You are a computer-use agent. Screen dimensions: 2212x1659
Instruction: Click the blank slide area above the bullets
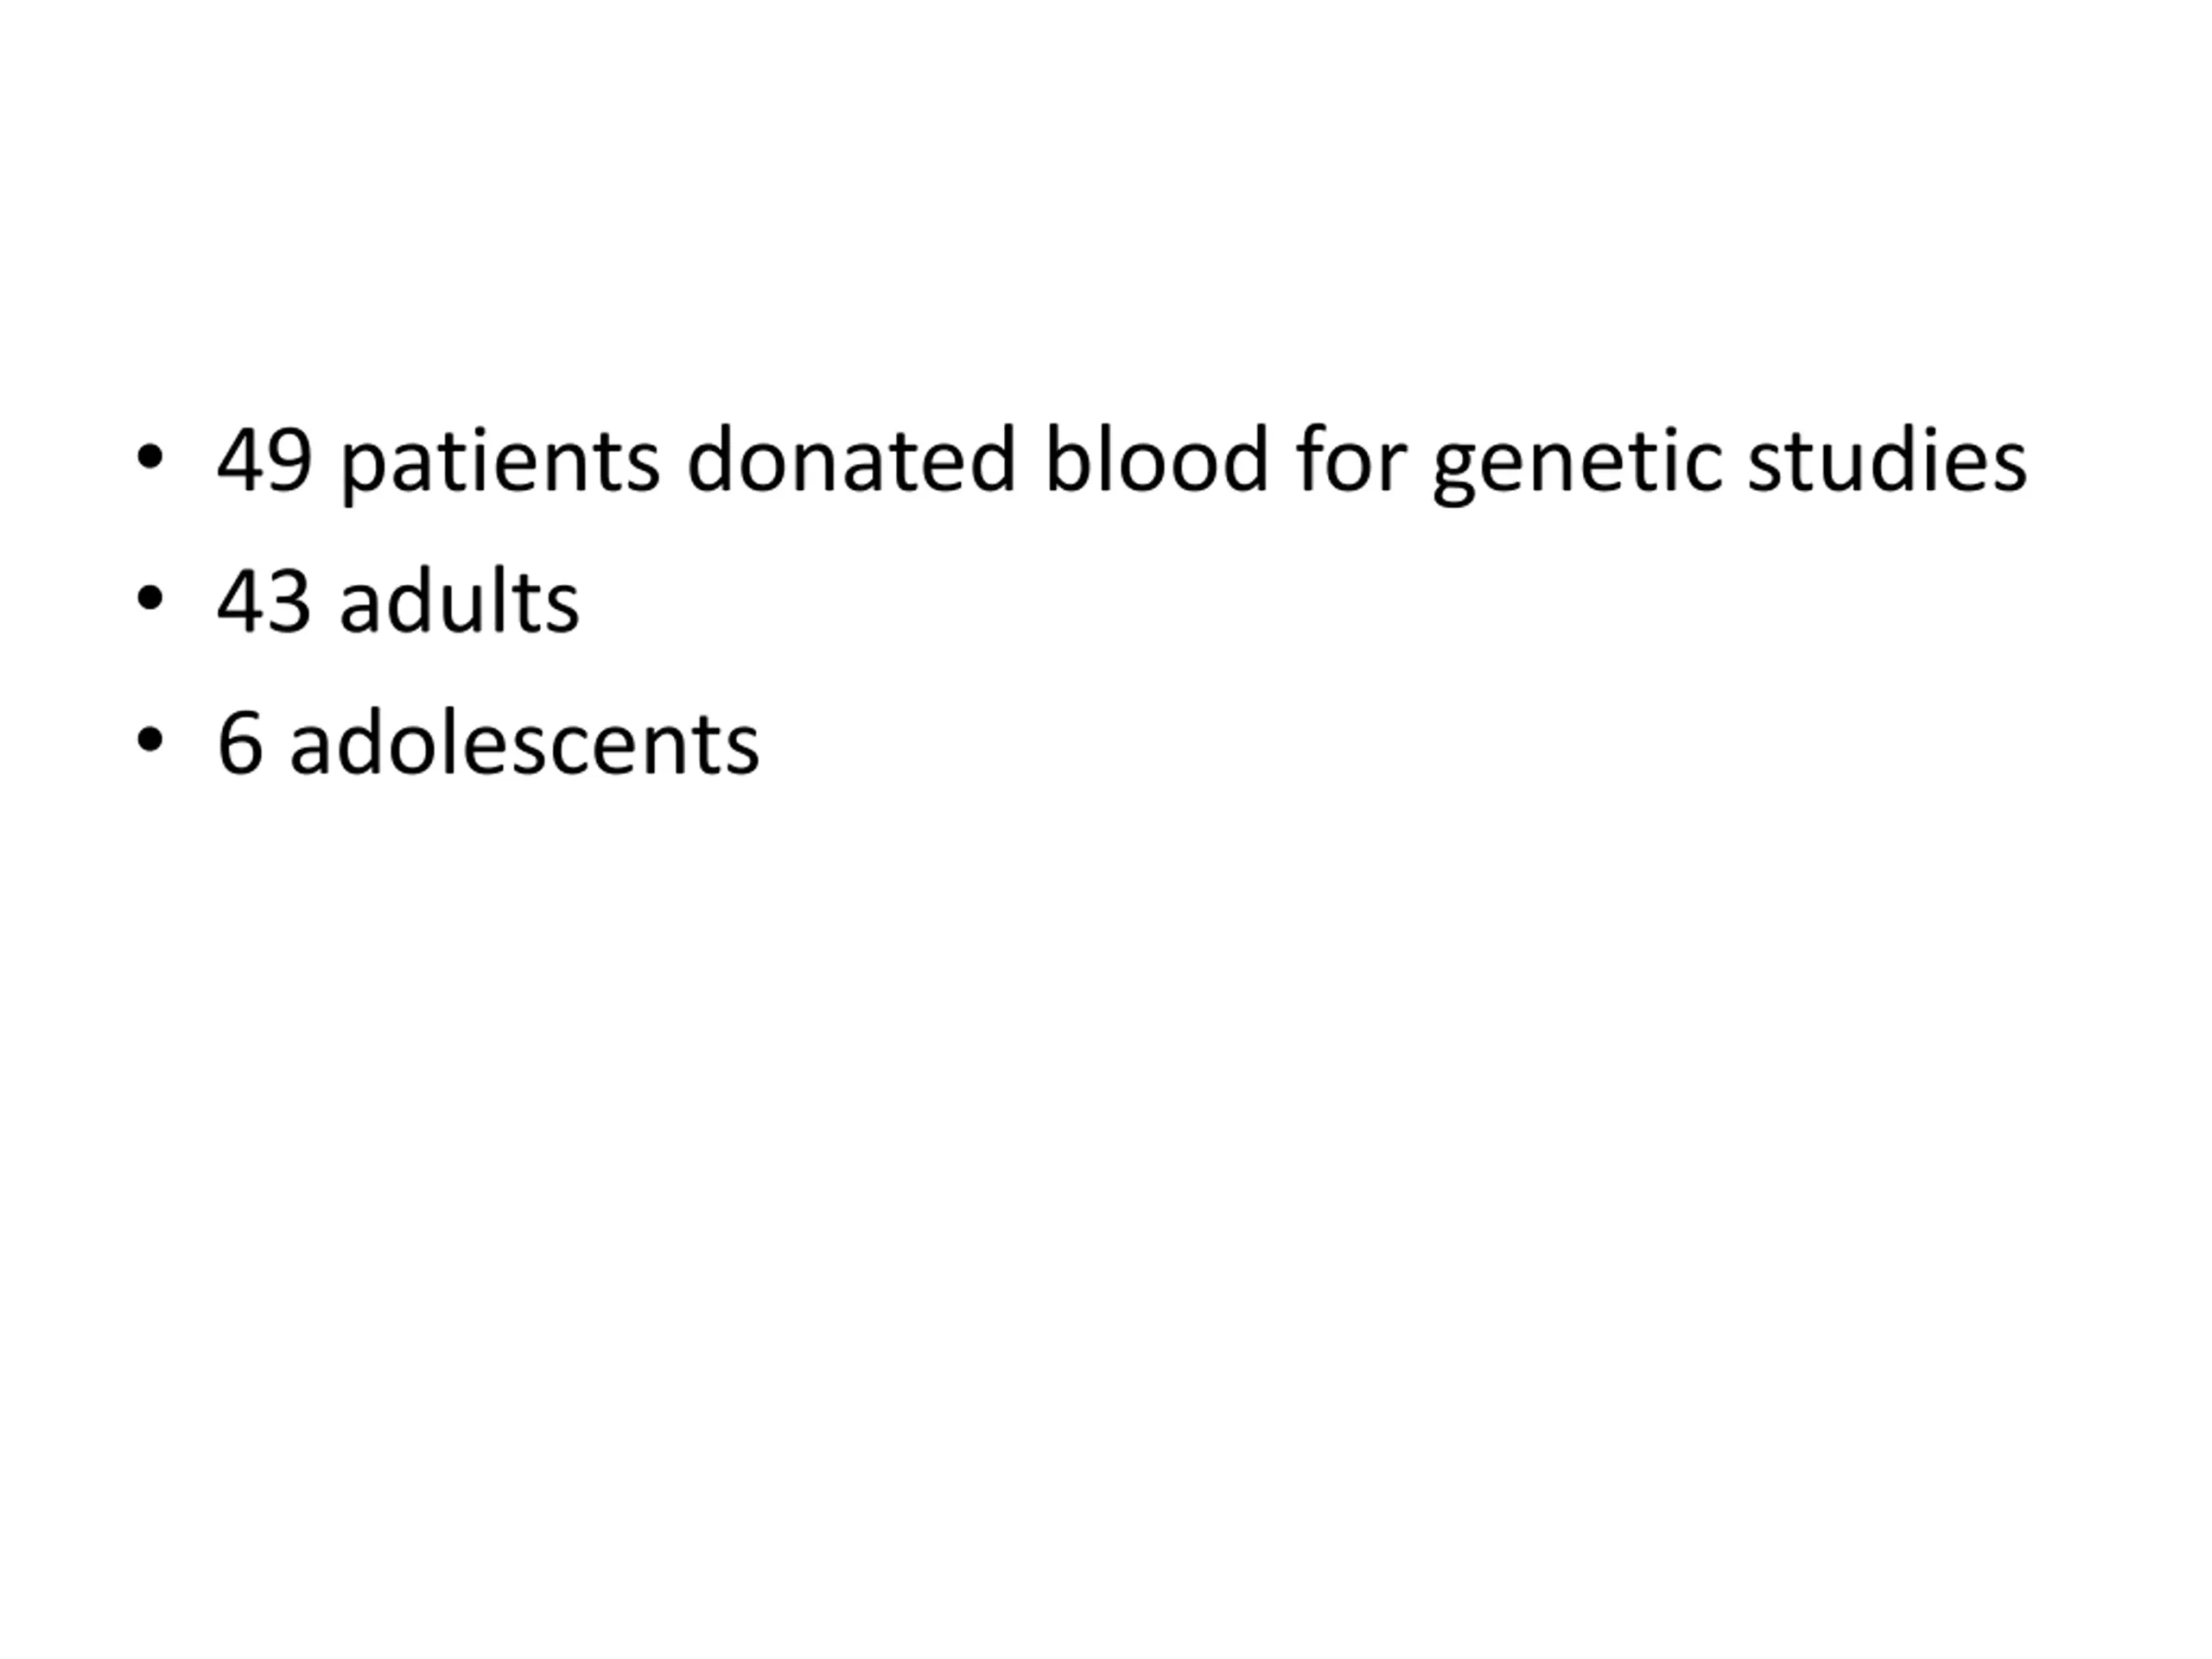point(1106,200)
